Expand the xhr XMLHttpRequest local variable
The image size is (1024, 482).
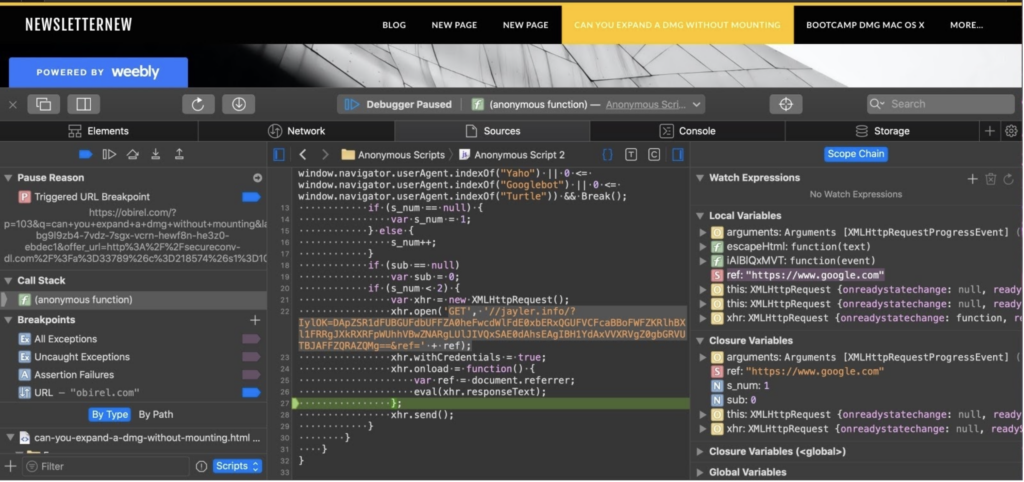702,318
